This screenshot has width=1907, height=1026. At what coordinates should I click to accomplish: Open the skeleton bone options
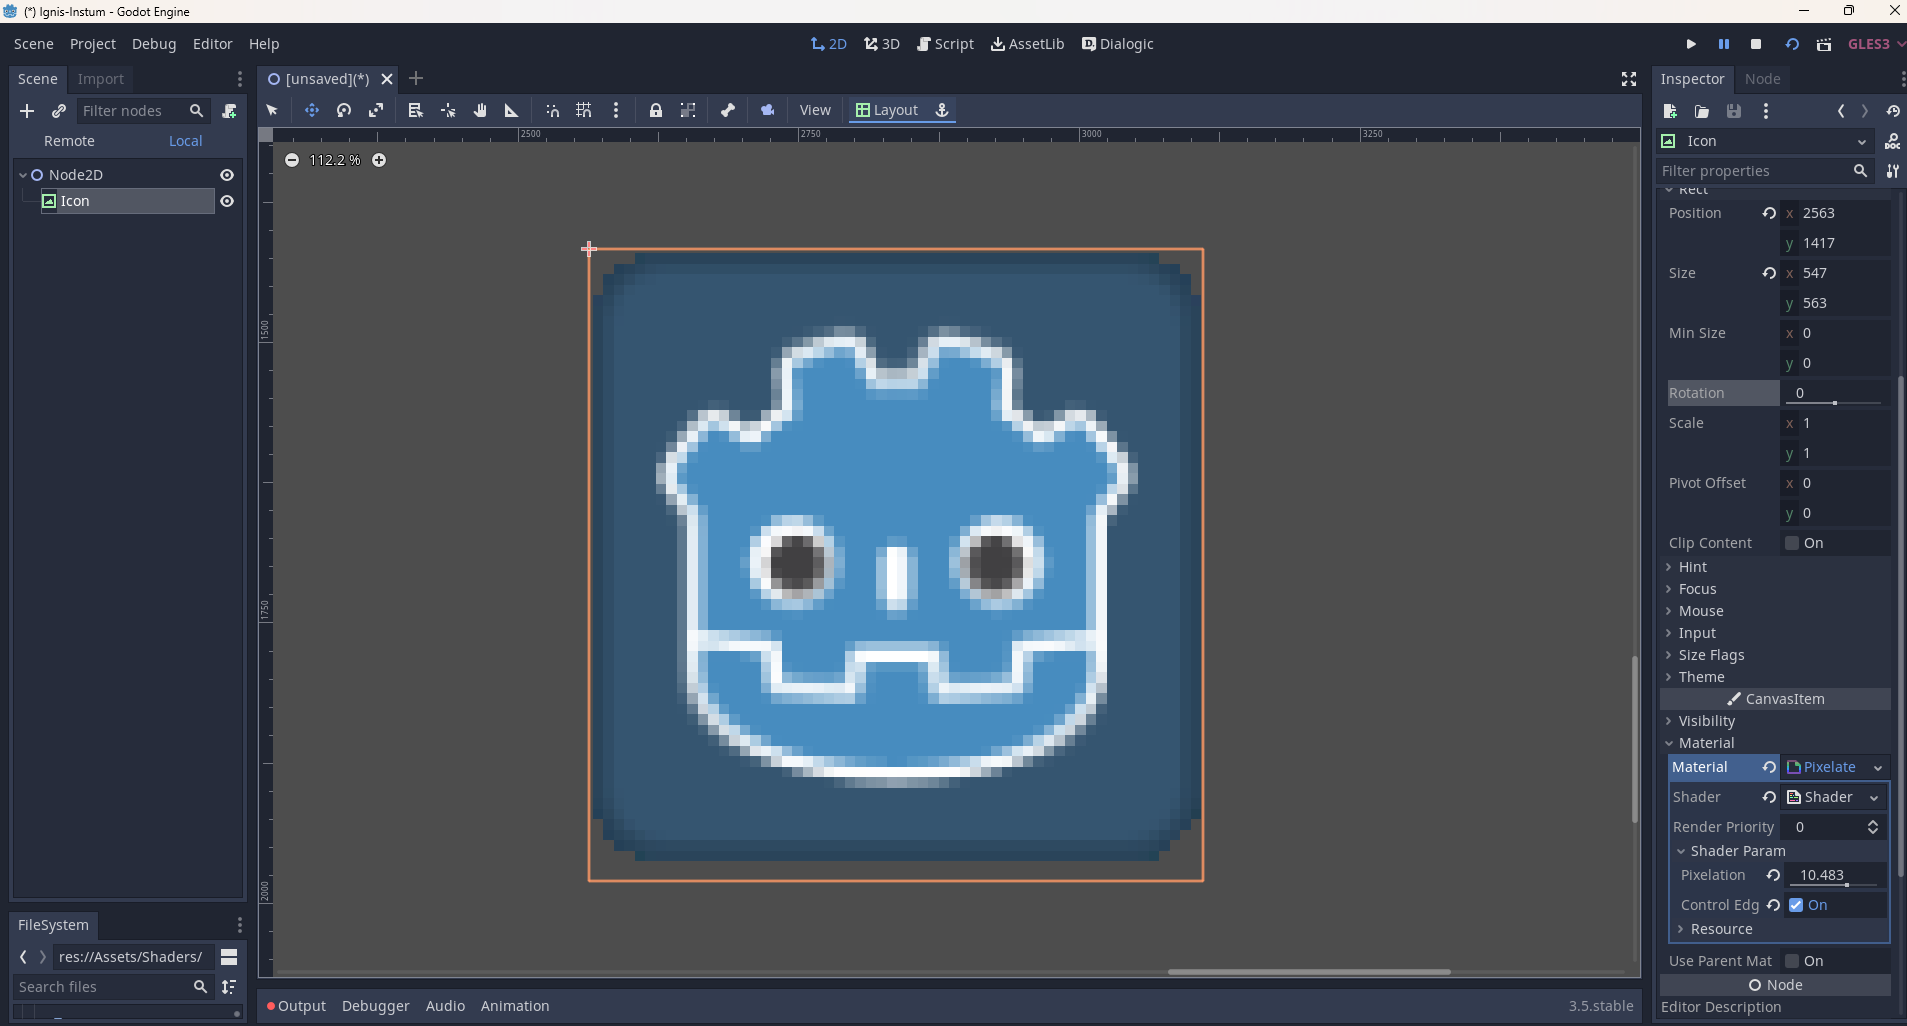(728, 110)
